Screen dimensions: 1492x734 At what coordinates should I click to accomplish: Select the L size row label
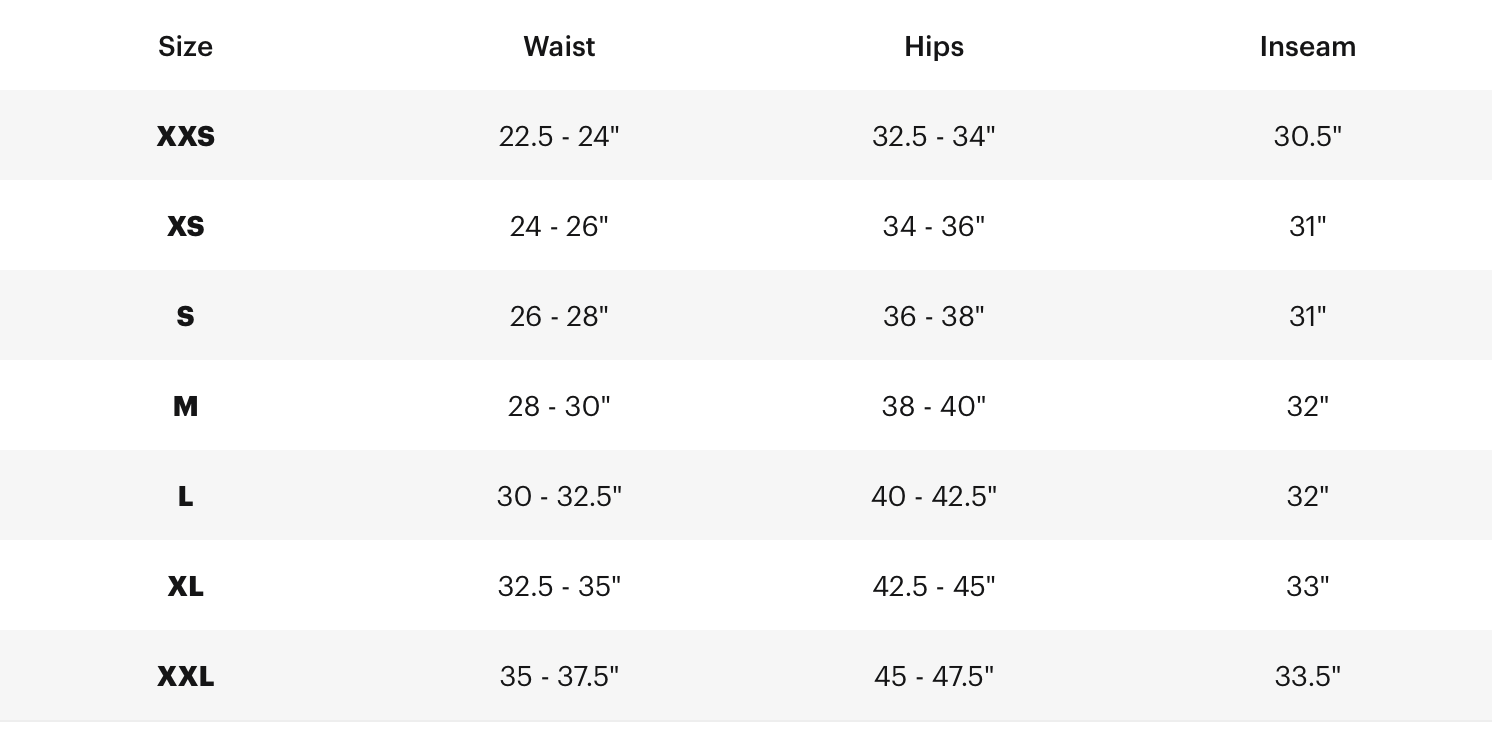point(186,496)
